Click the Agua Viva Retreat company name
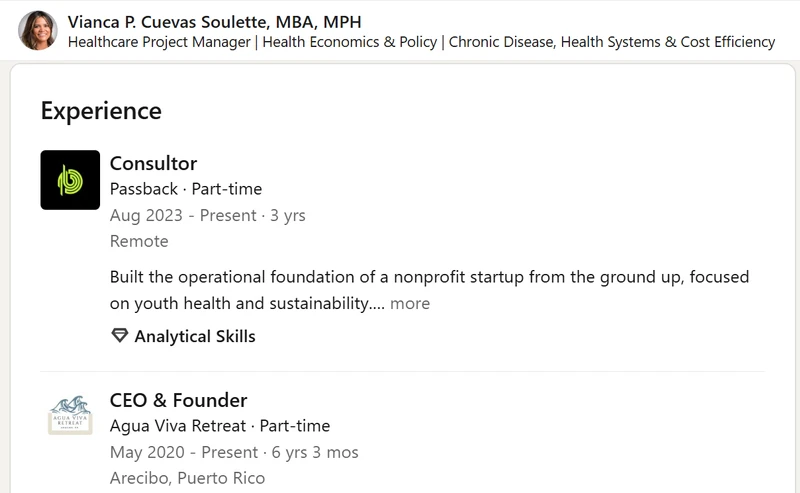 click(178, 426)
